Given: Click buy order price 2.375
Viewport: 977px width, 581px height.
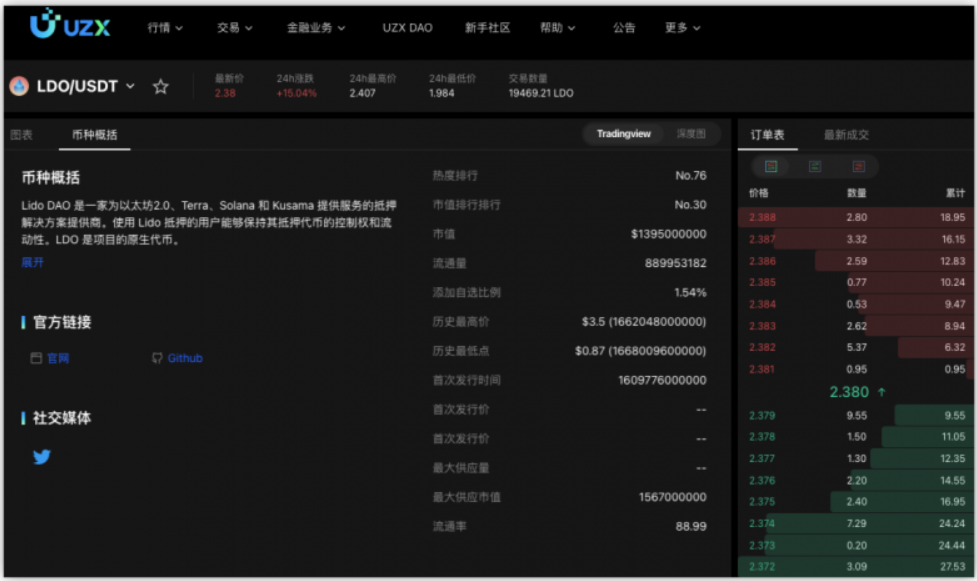Looking at the screenshot, I should coord(762,501).
